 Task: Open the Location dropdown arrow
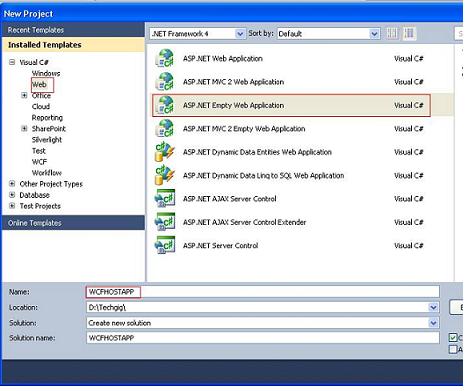click(x=433, y=307)
